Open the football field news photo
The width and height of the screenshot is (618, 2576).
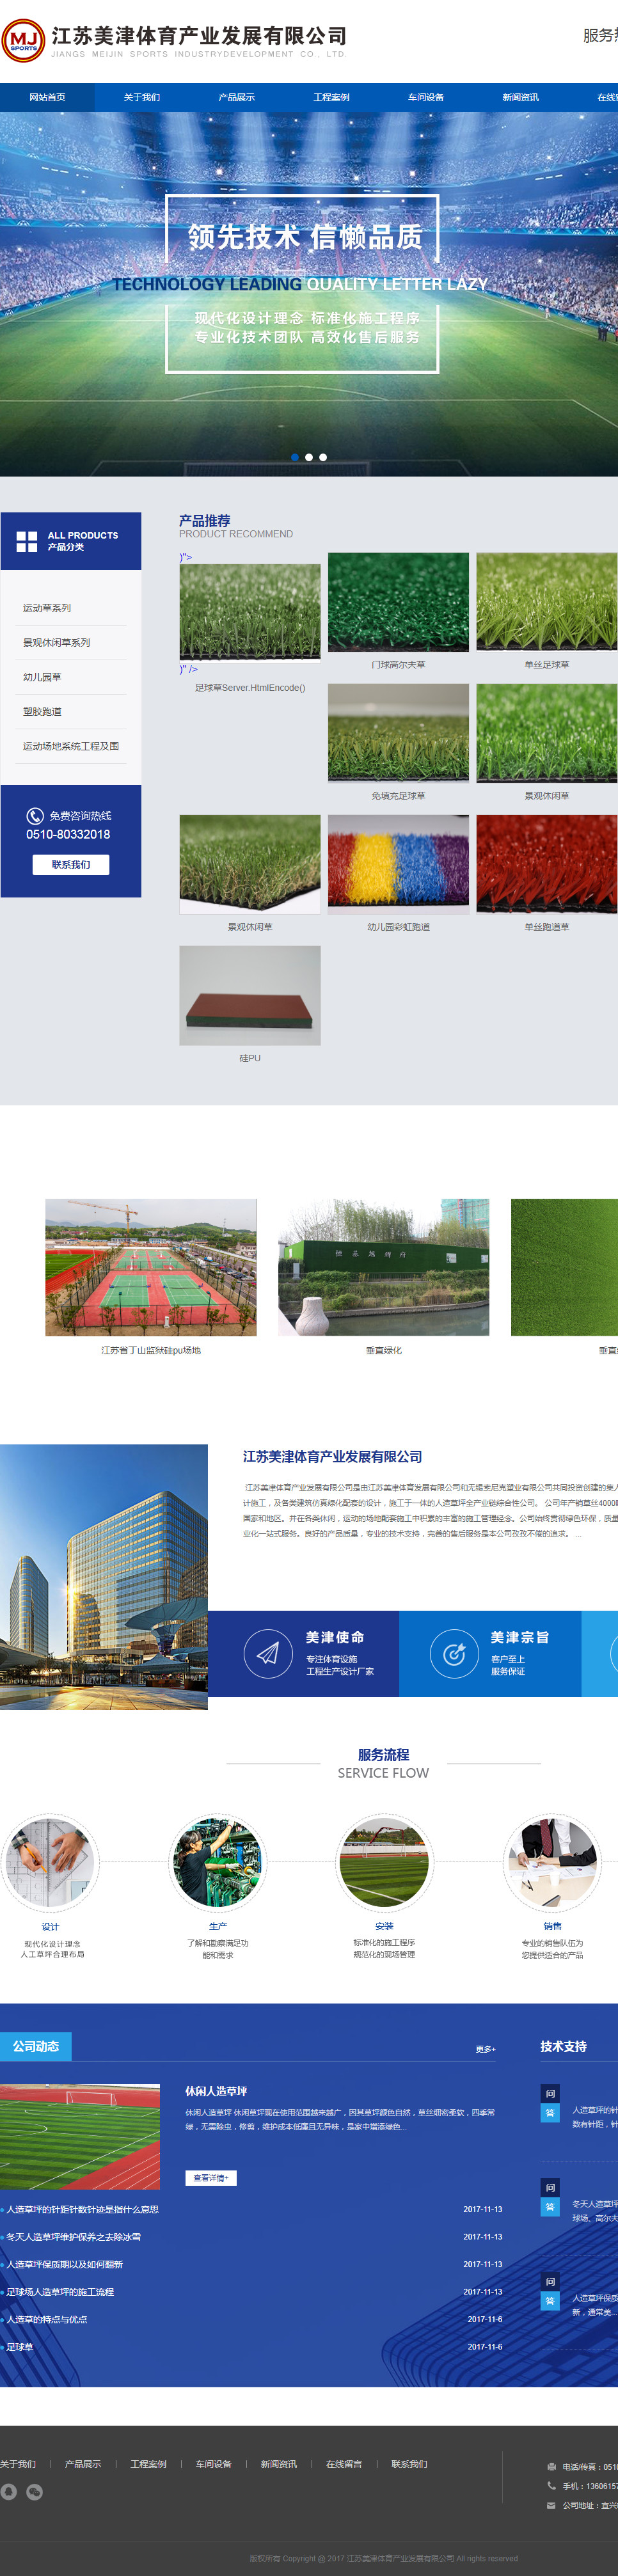tap(80, 2137)
